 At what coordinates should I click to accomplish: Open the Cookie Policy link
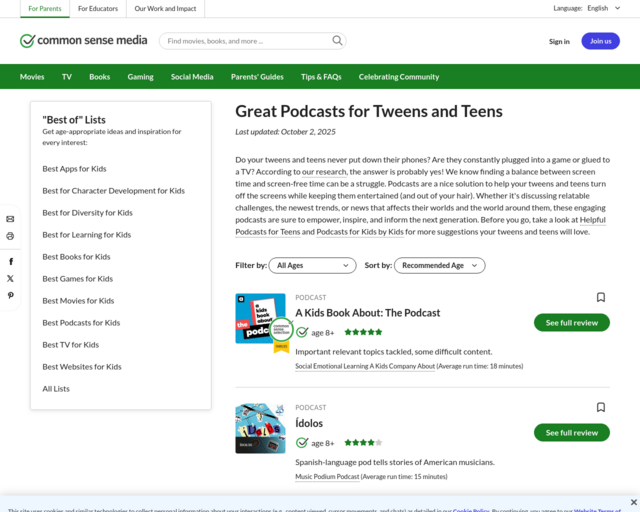tap(471, 510)
